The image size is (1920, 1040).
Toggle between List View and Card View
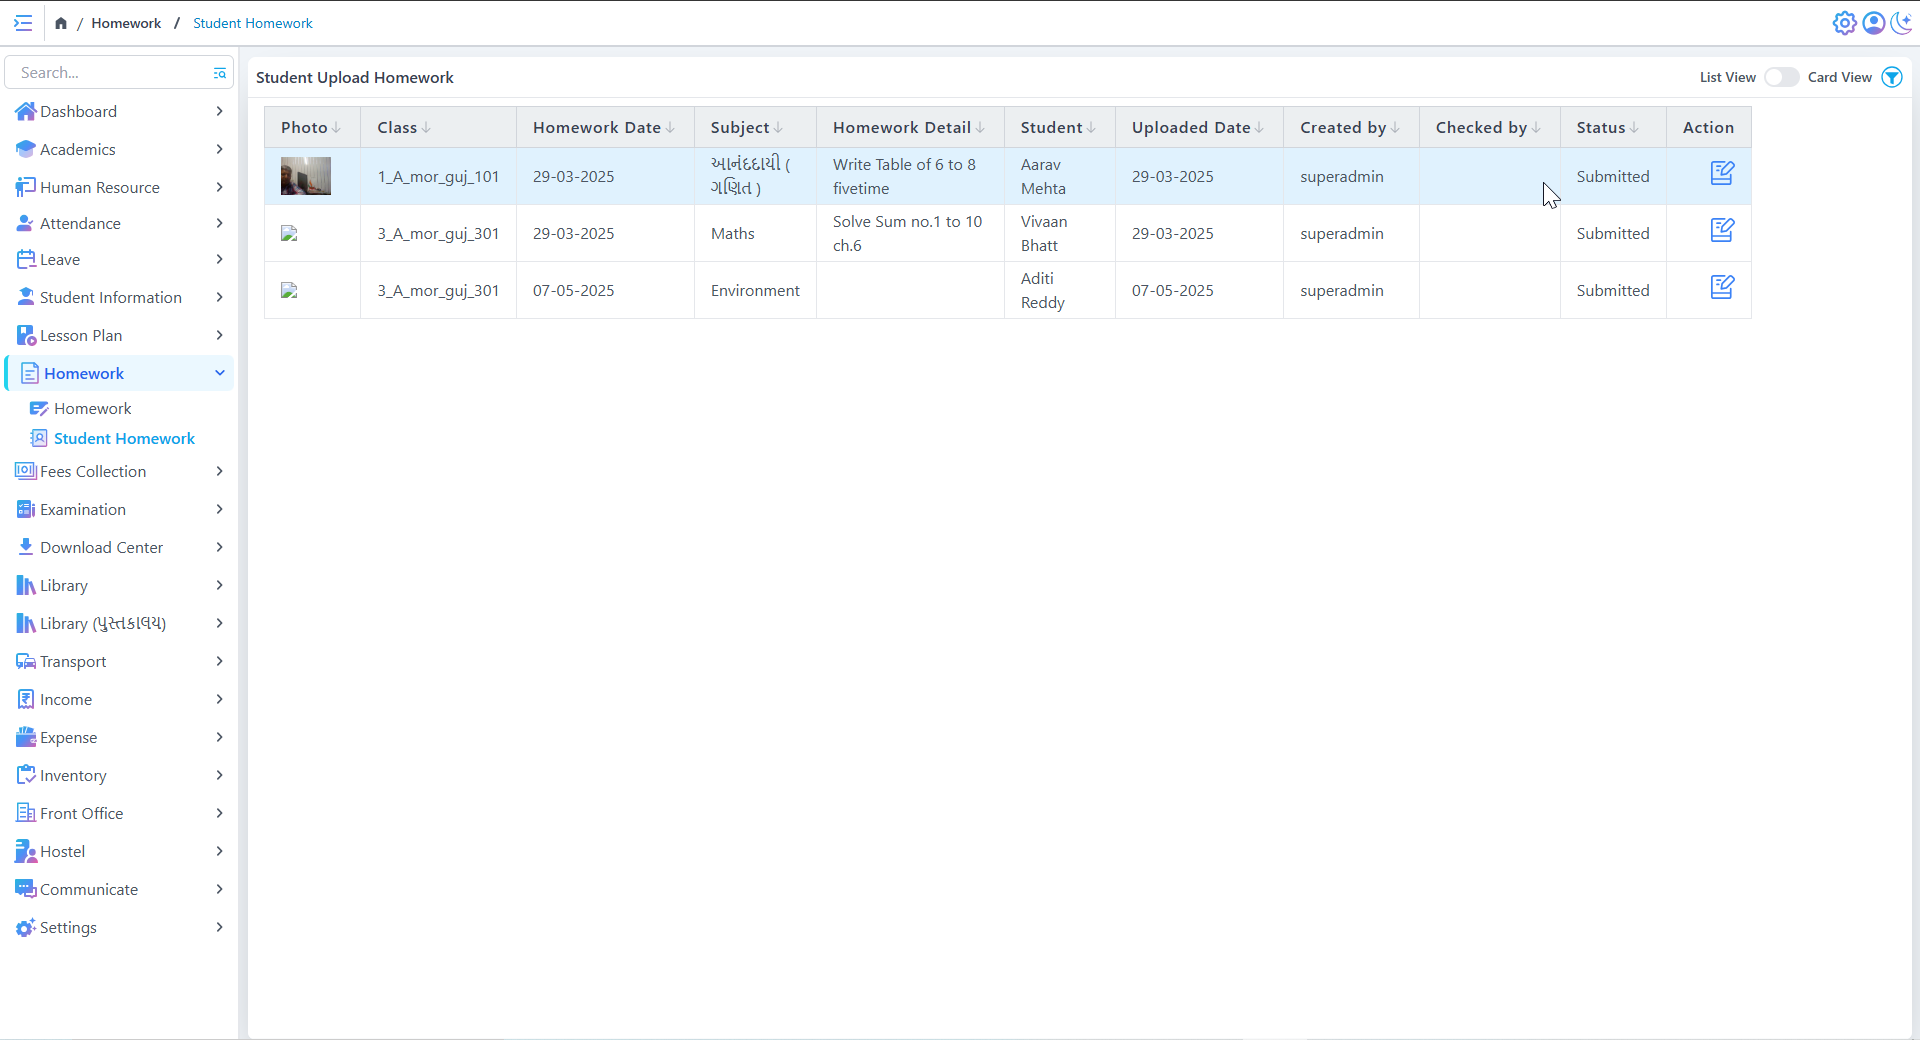pyautogui.click(x=1781, y=77)
